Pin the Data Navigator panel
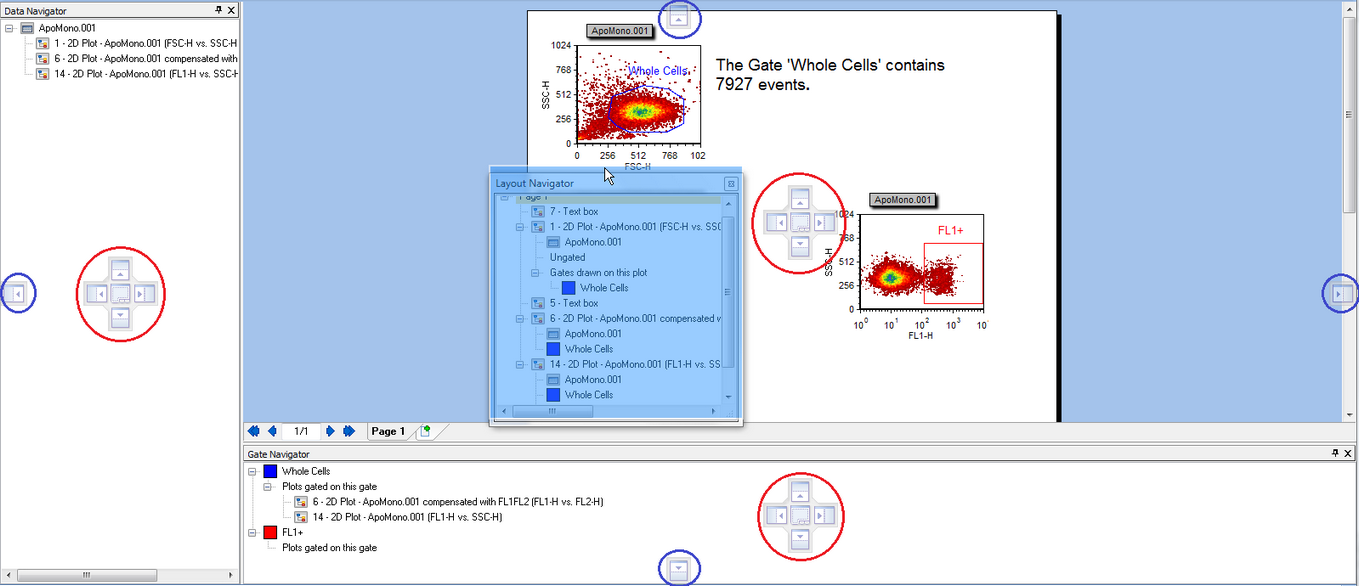This screenshot has width=1359, height=586. (220, 9)
